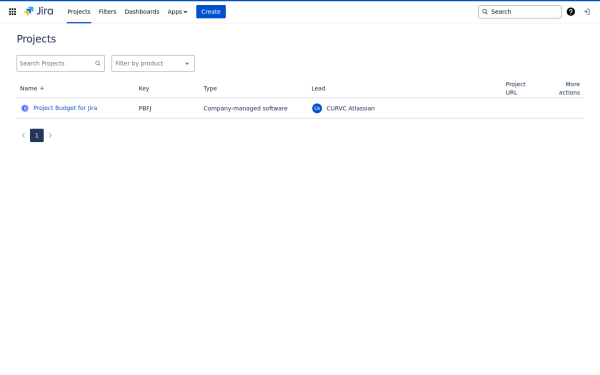Click the Project Budget for Jira avatar icon
Viewport: 600px width, 375px height.
click(25, 108)
